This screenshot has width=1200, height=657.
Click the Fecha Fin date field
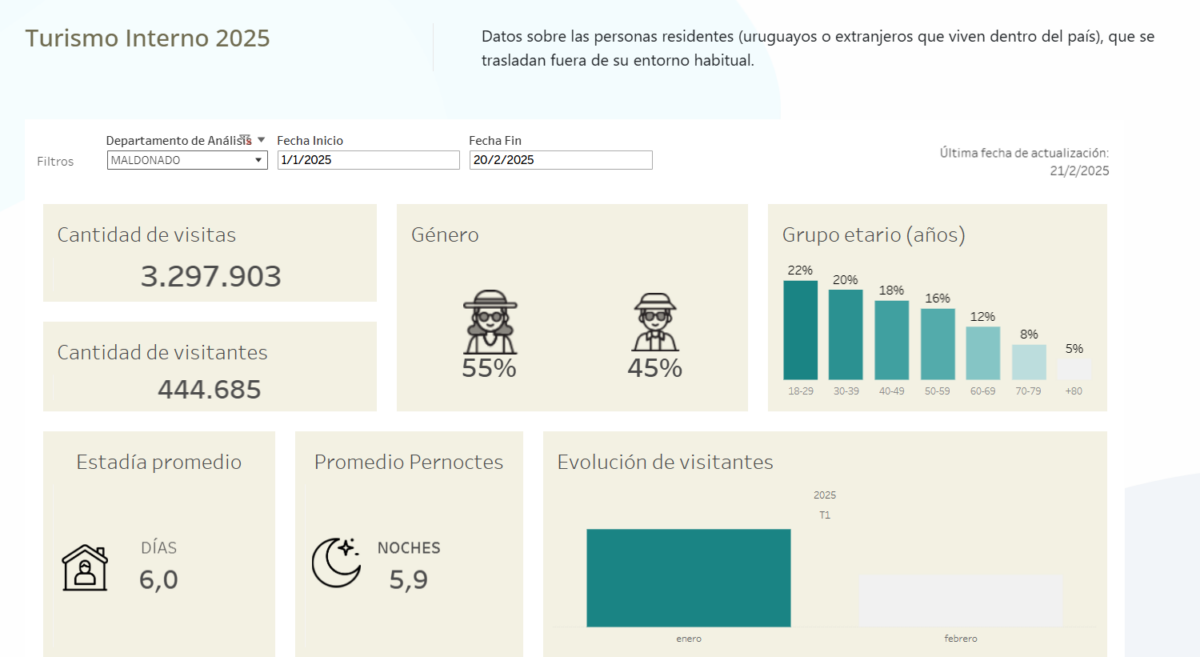click(561, 160)
